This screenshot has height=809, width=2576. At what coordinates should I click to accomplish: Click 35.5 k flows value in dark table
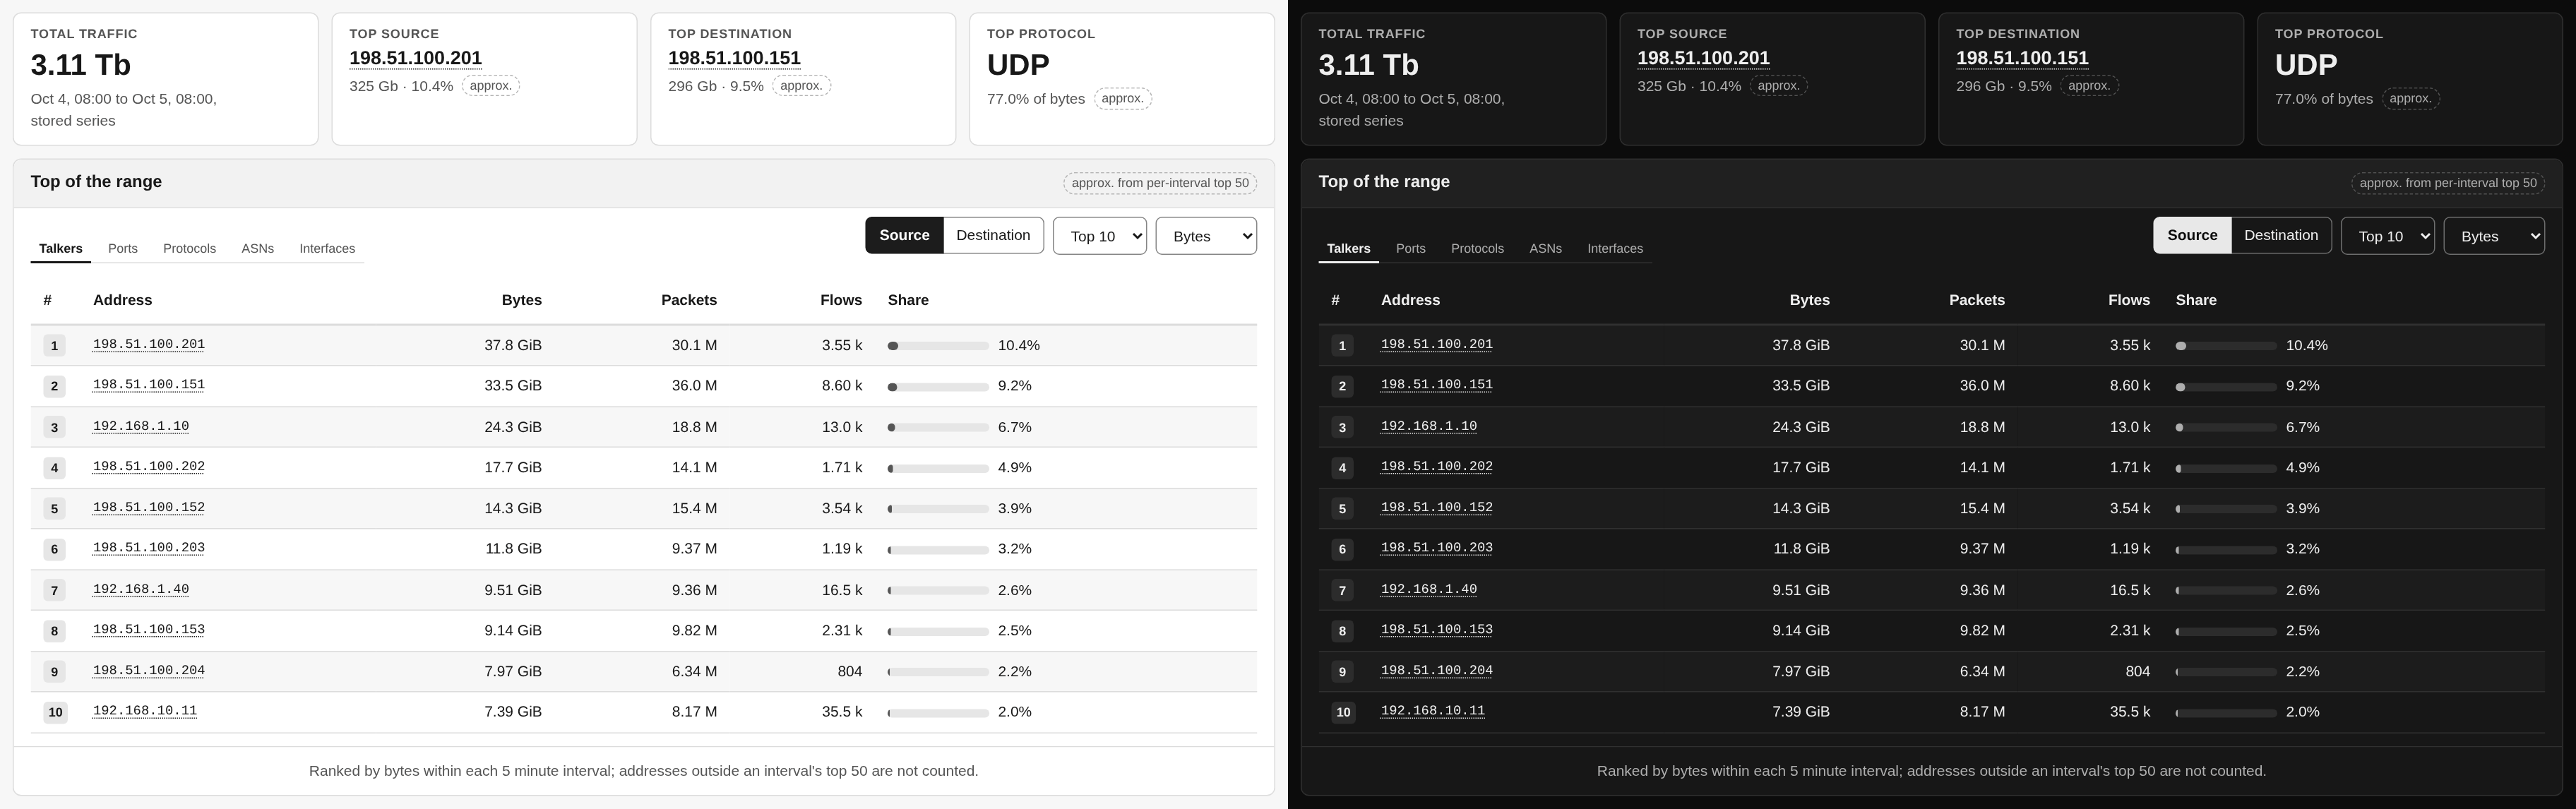click(2130, 712)
